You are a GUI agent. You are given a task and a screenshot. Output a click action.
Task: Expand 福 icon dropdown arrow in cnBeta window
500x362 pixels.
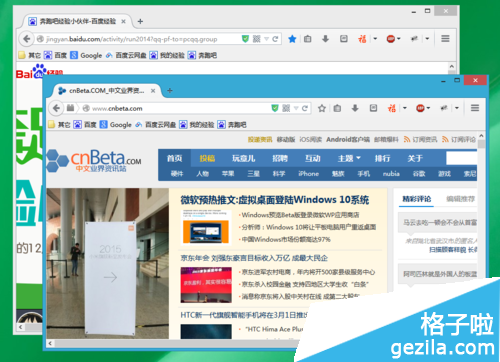click(405, 108)
